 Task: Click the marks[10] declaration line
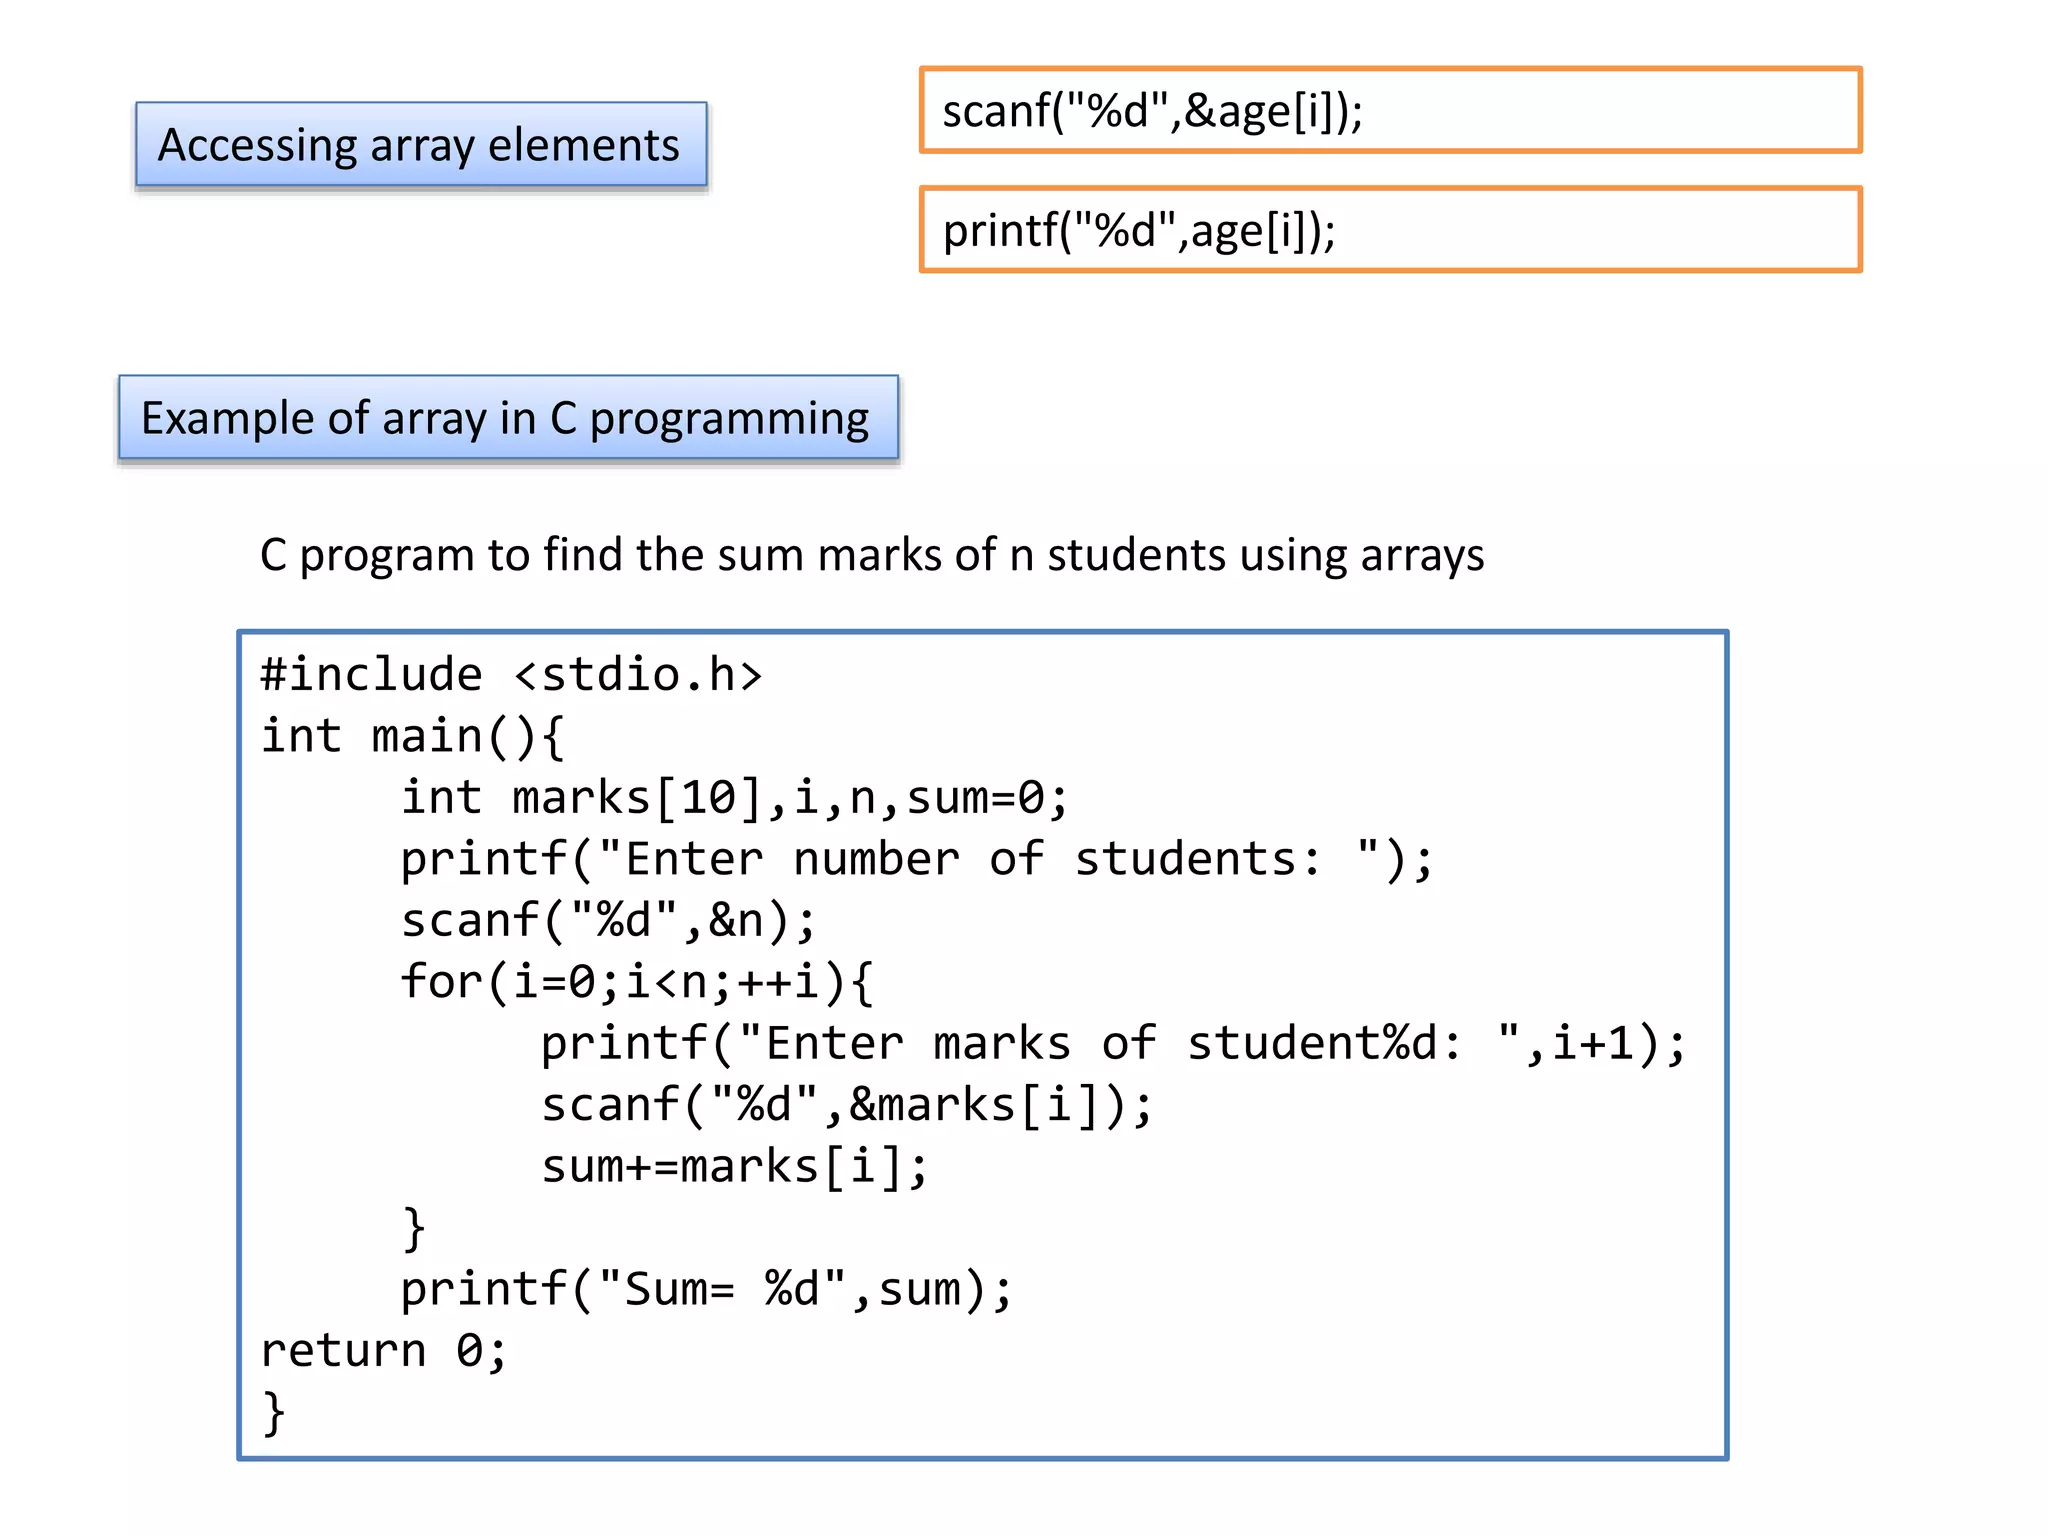tap(734, 798)
